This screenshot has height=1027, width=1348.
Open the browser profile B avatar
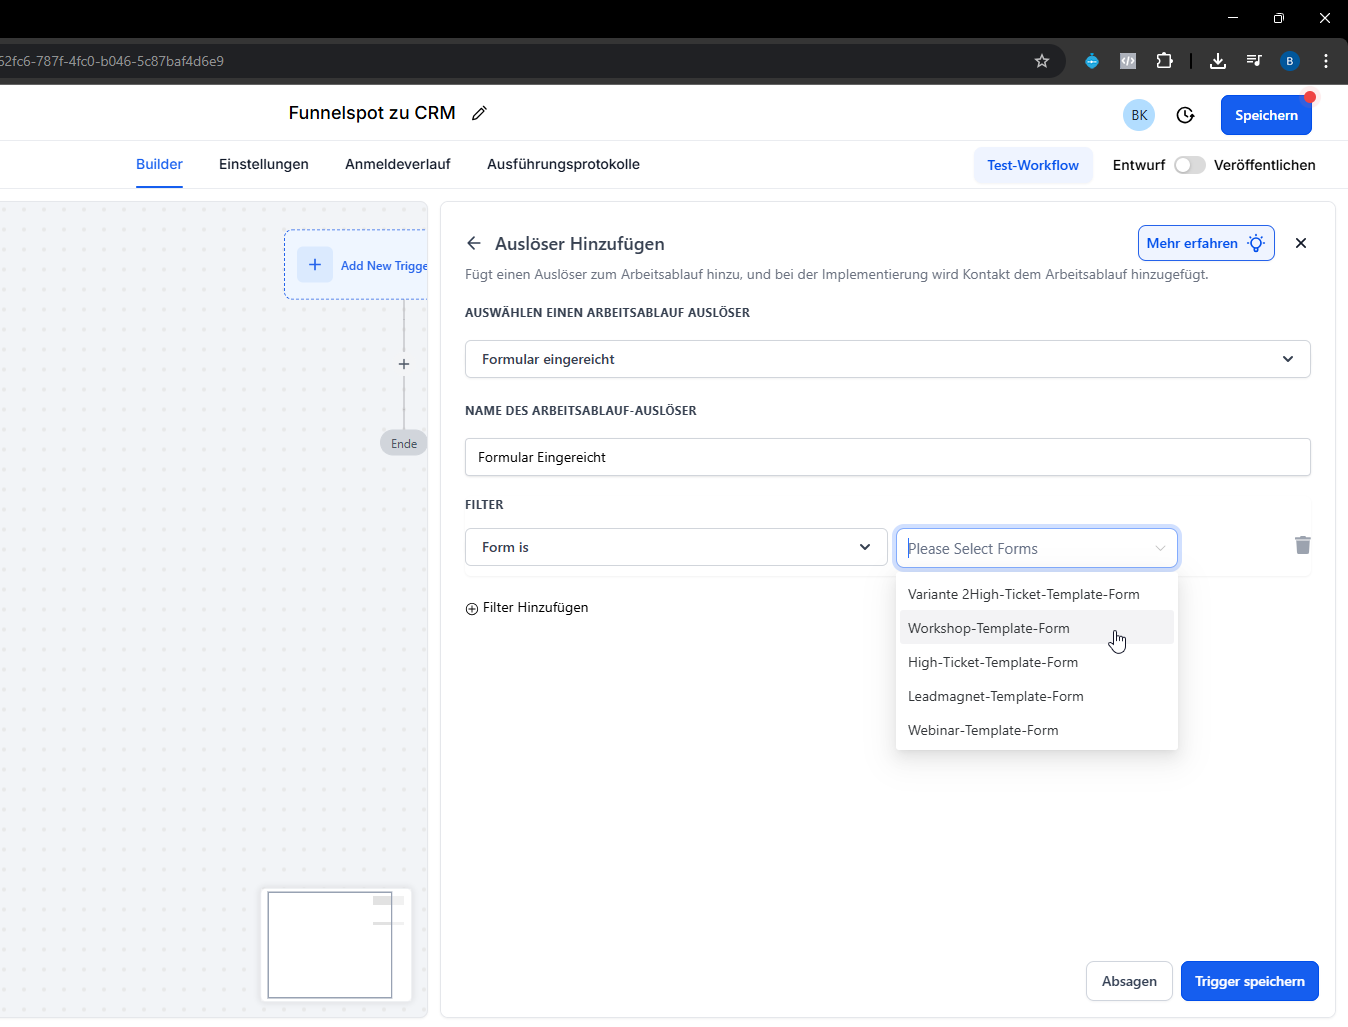click(1290, 61)
